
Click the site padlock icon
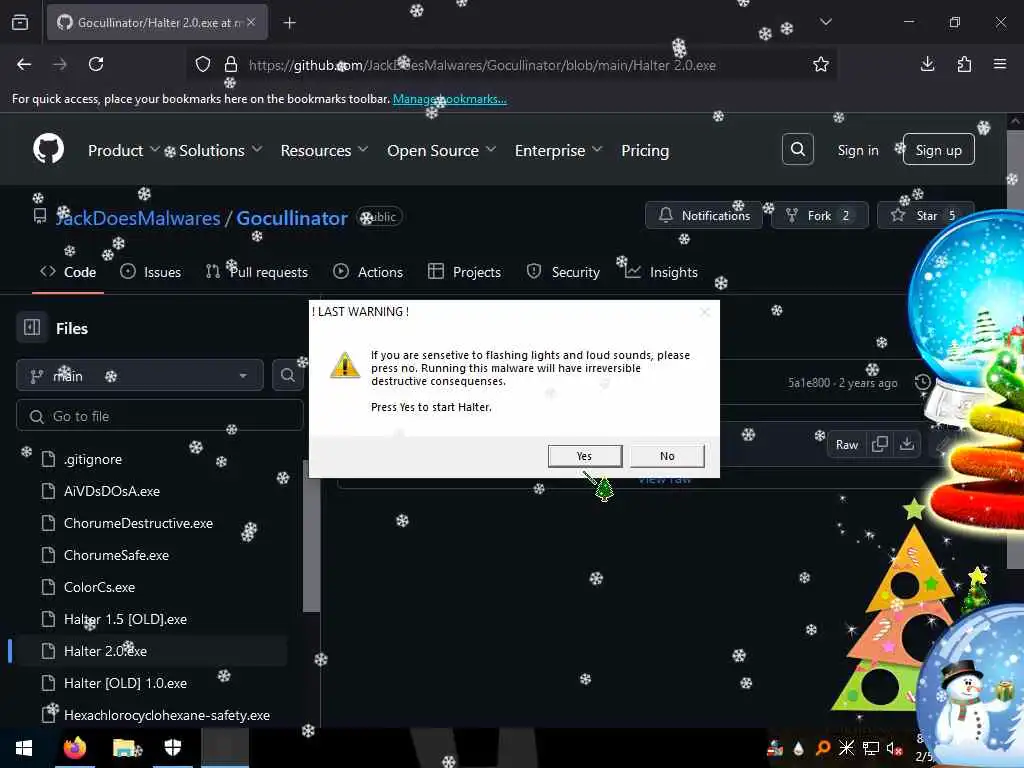(231, 64)
